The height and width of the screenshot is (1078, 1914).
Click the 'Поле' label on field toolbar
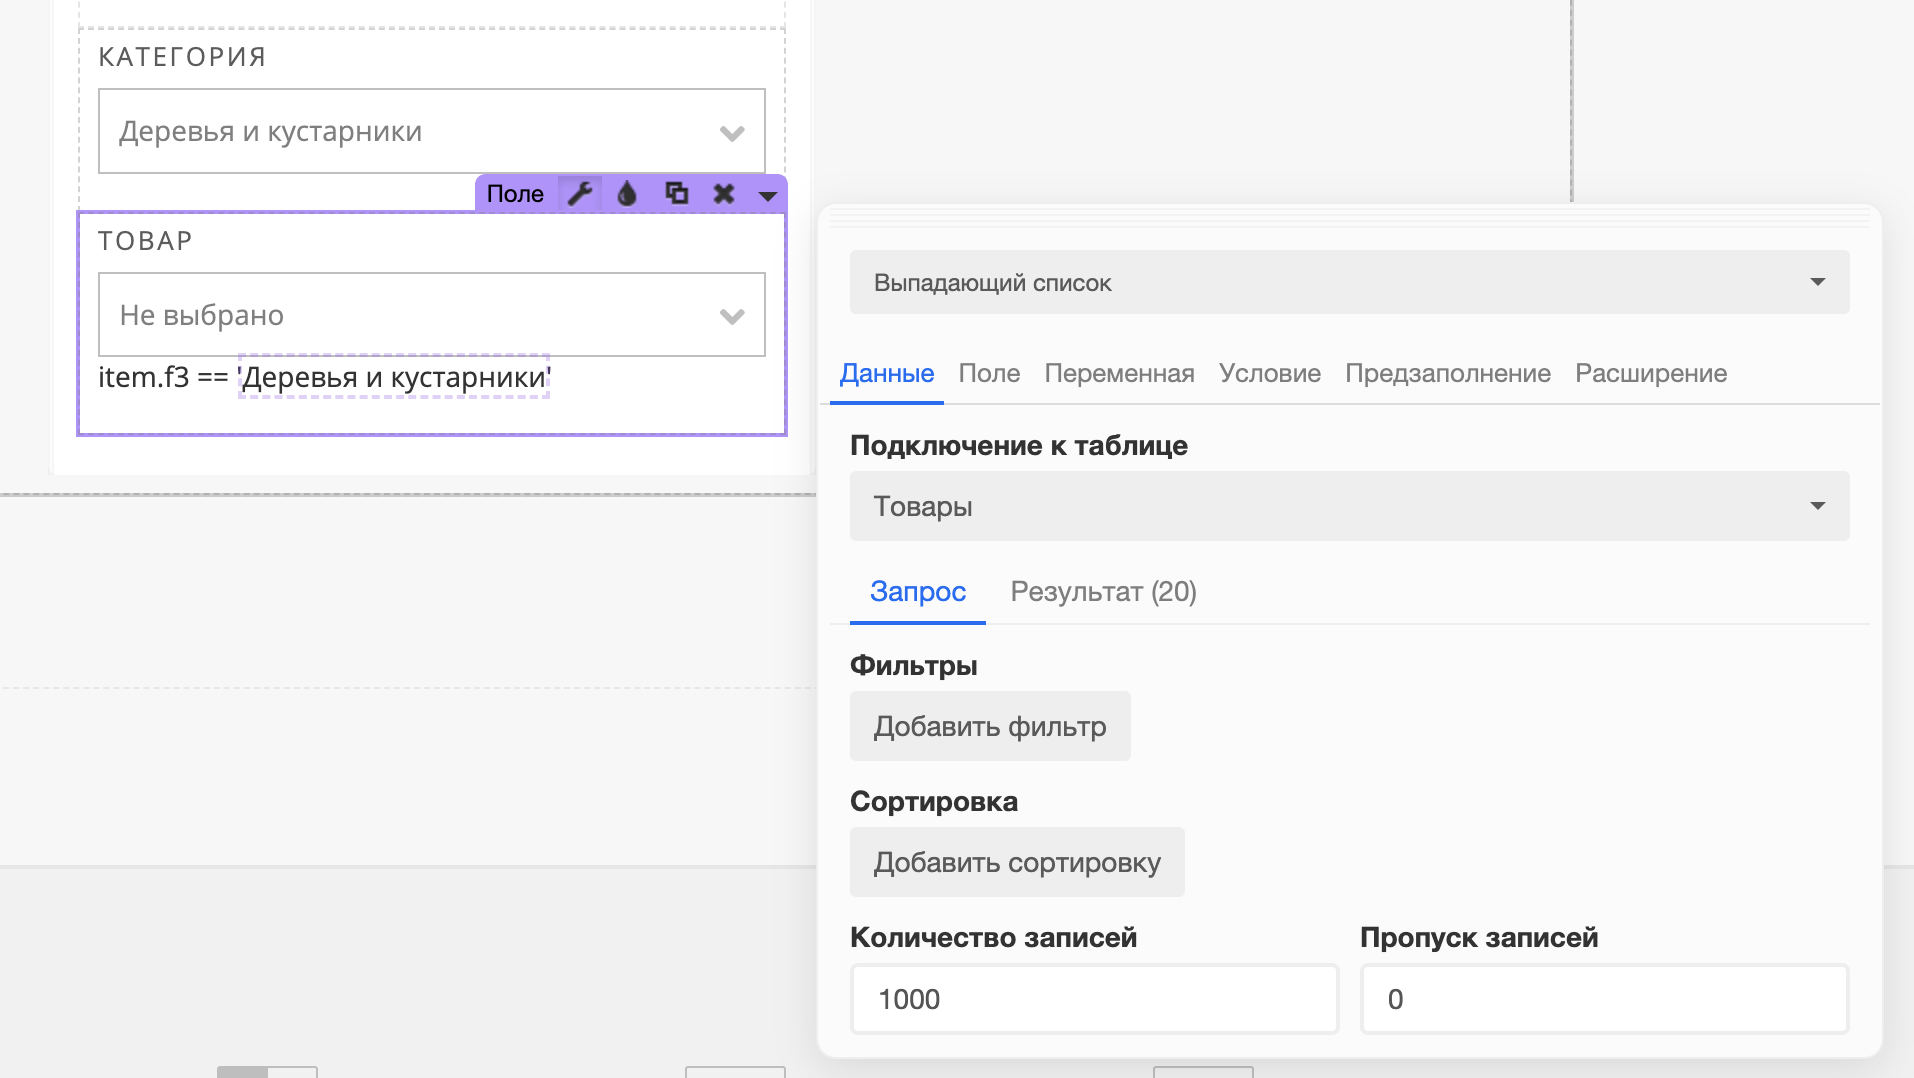click(x=515, y=194)
